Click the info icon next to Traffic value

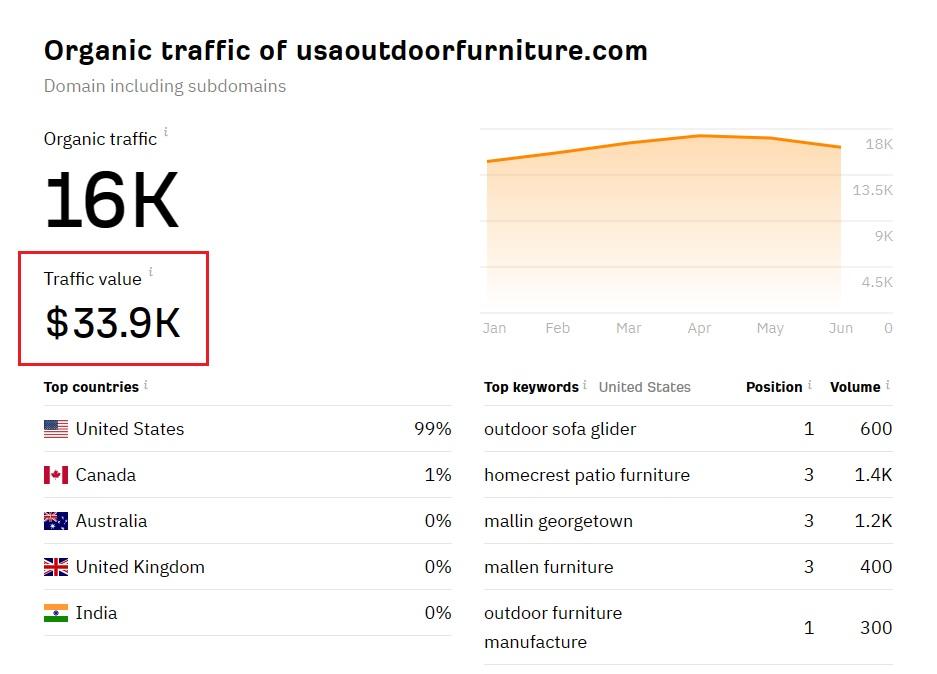[x=151, y=272]
